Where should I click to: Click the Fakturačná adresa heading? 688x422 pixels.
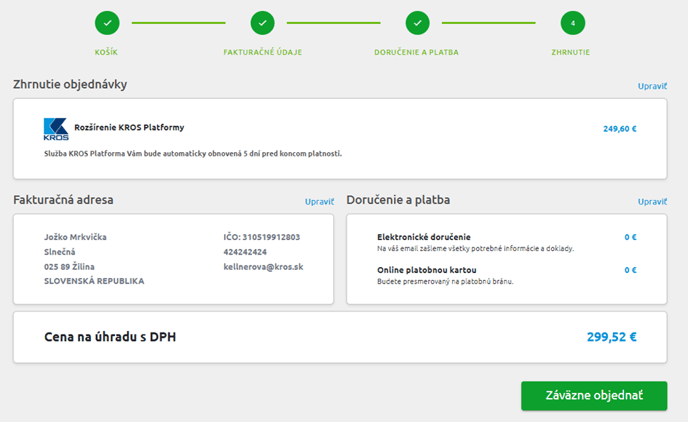click(63, 200)
